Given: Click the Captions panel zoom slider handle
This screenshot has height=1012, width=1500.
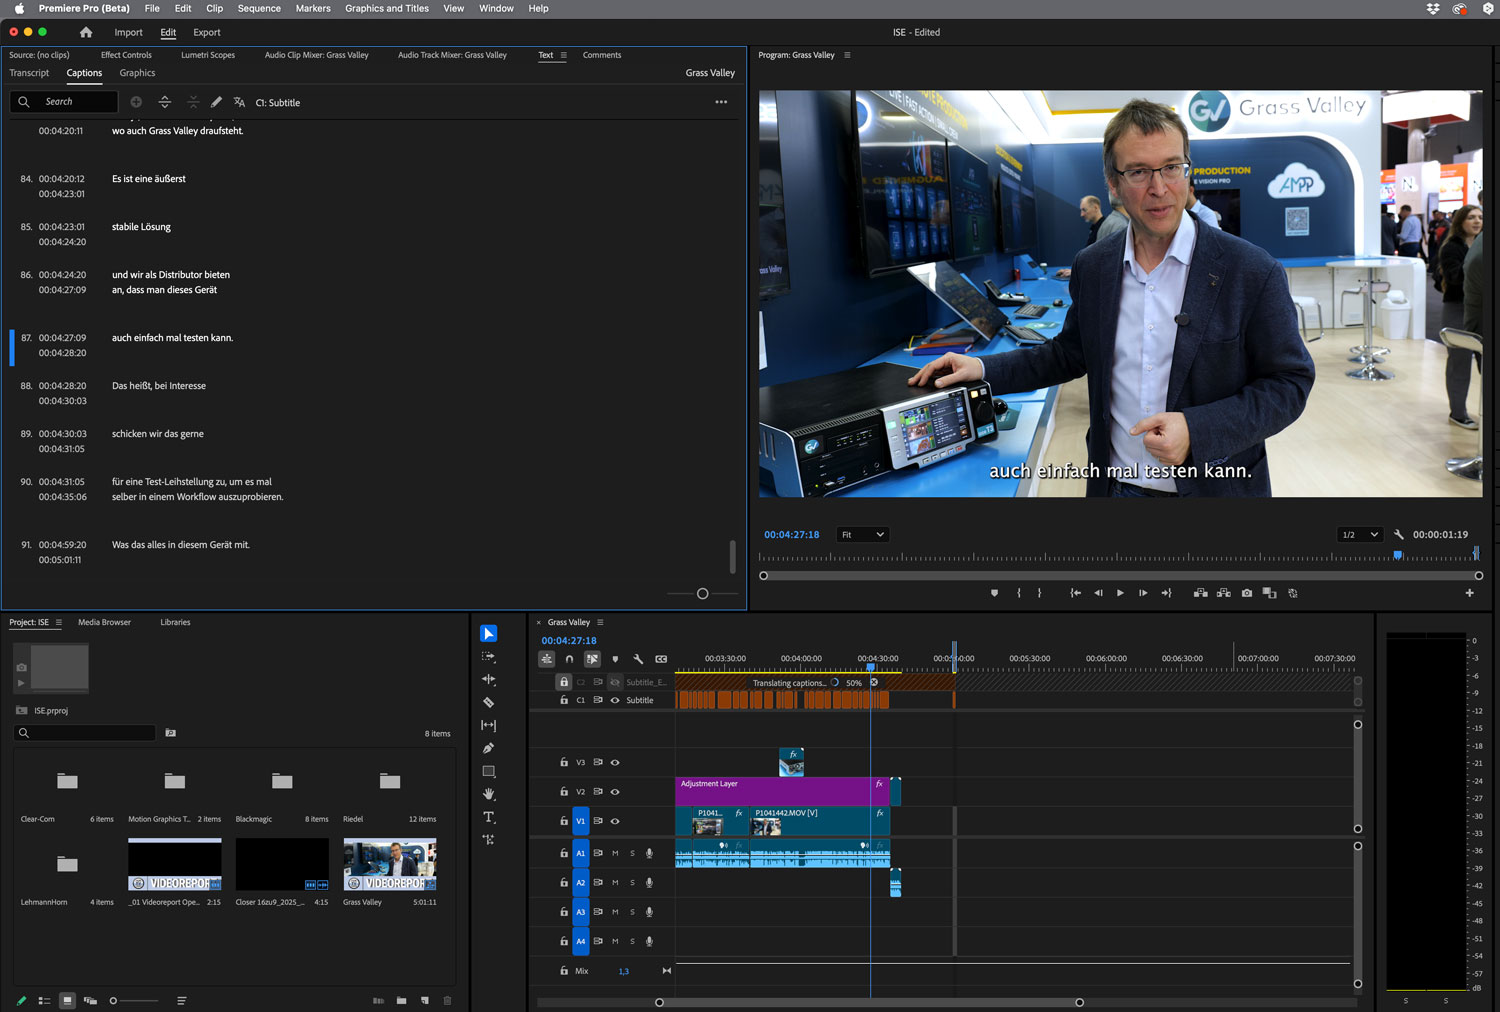Looking at the screenshot, I should click(x=702, y=593).
